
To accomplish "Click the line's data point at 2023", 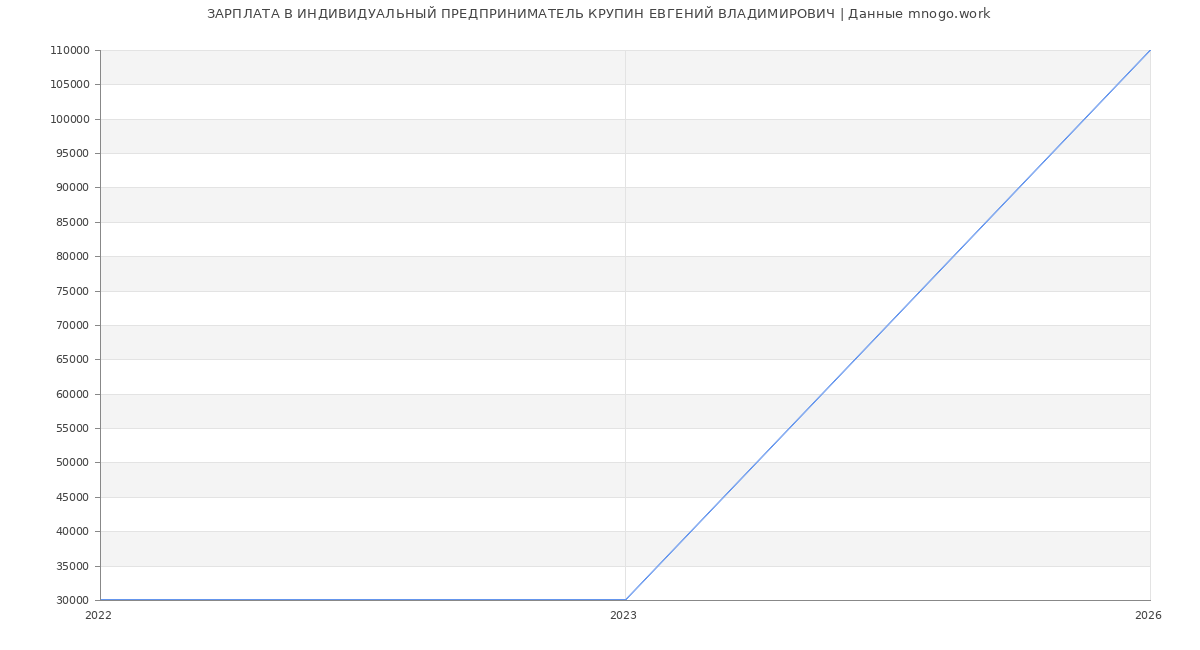I will coord(625,600).
